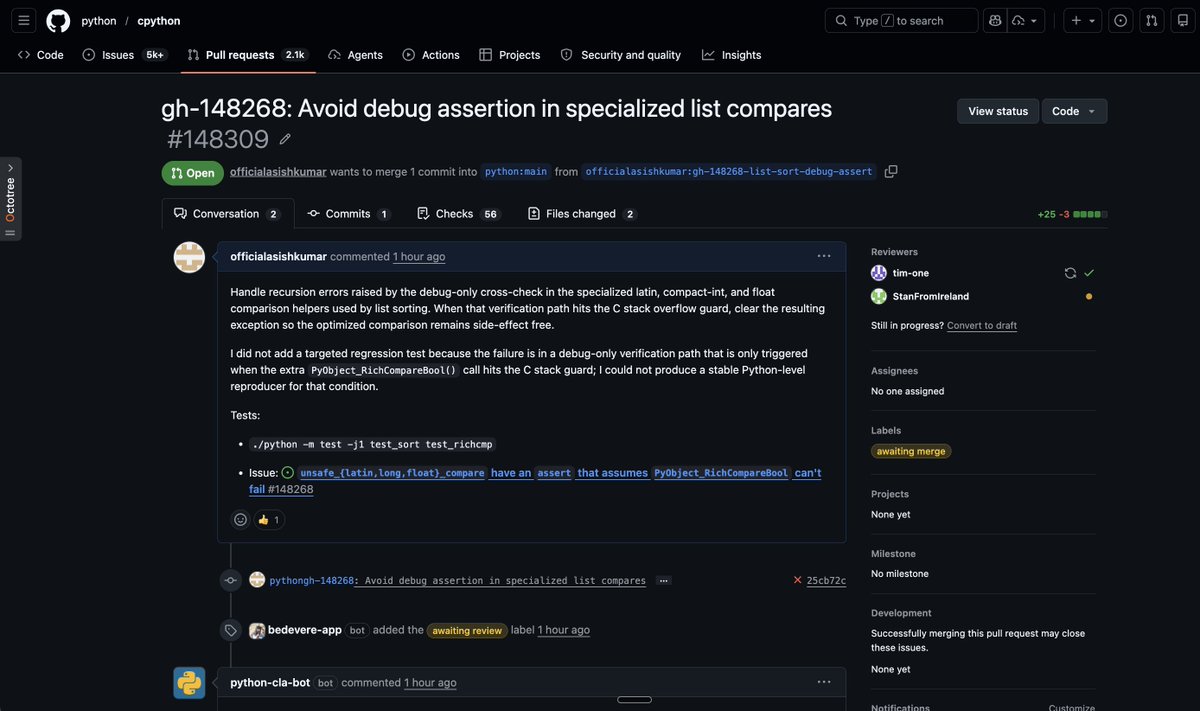Open the python:main base branch
The width and height of the screenshot is (1200, 711).
[516, 172]
